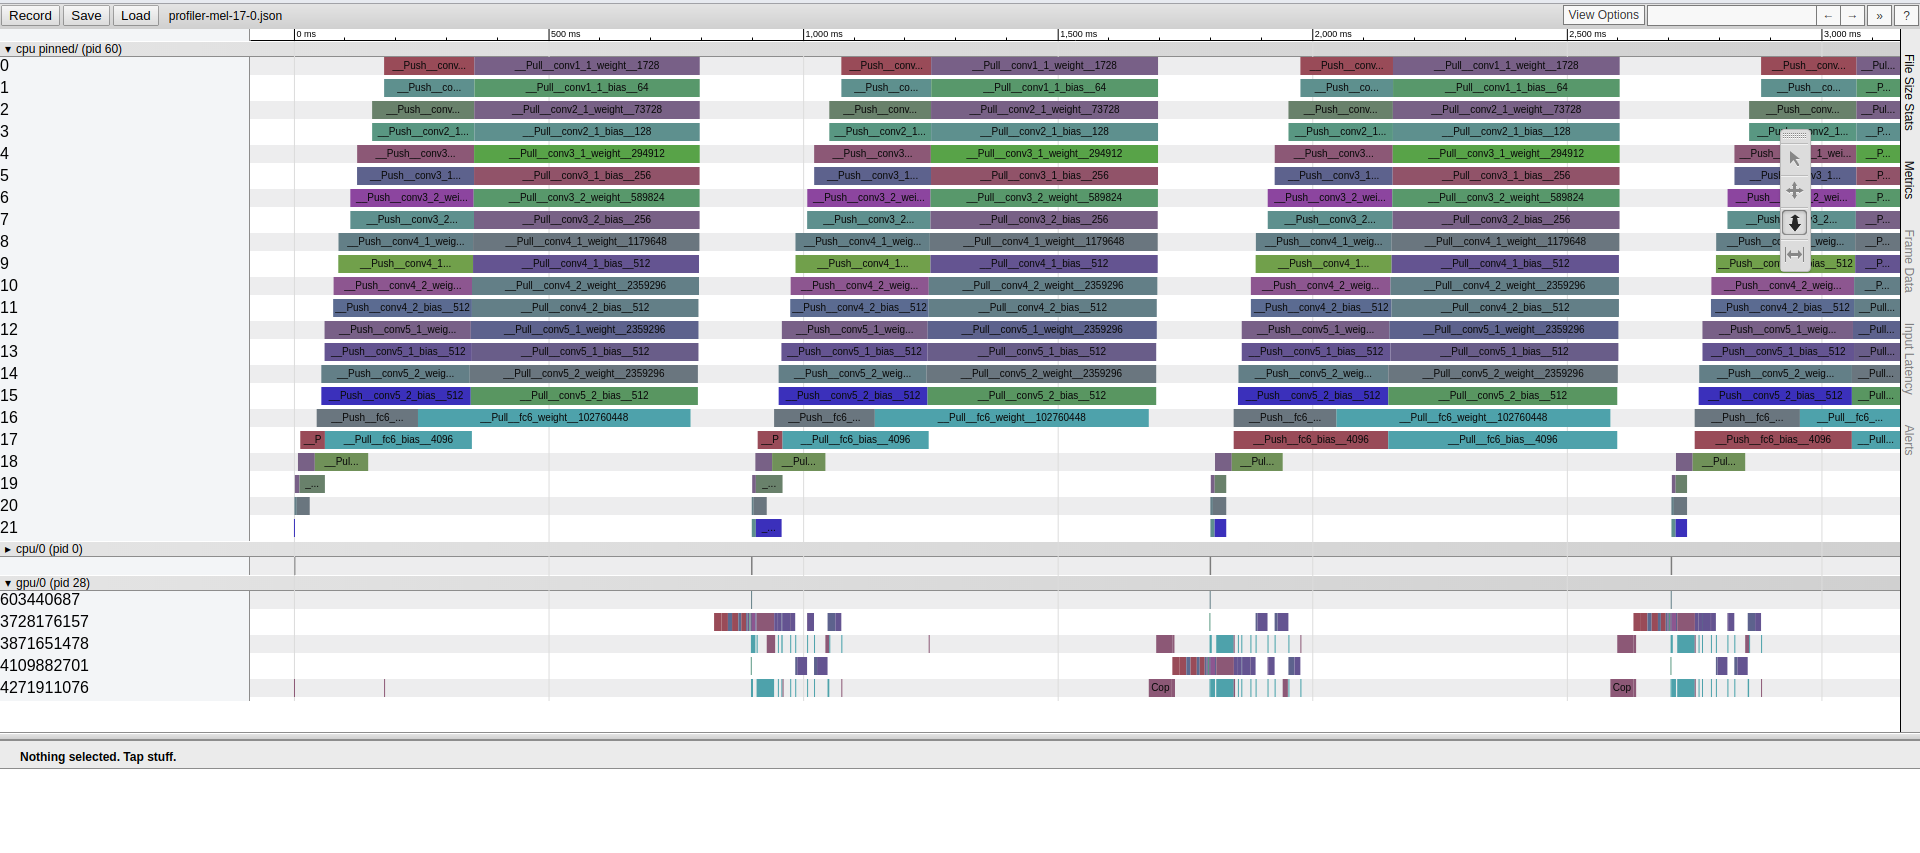Open the Input Latency side tab
The image size is (1920, 853).
tap(1909, 358)
